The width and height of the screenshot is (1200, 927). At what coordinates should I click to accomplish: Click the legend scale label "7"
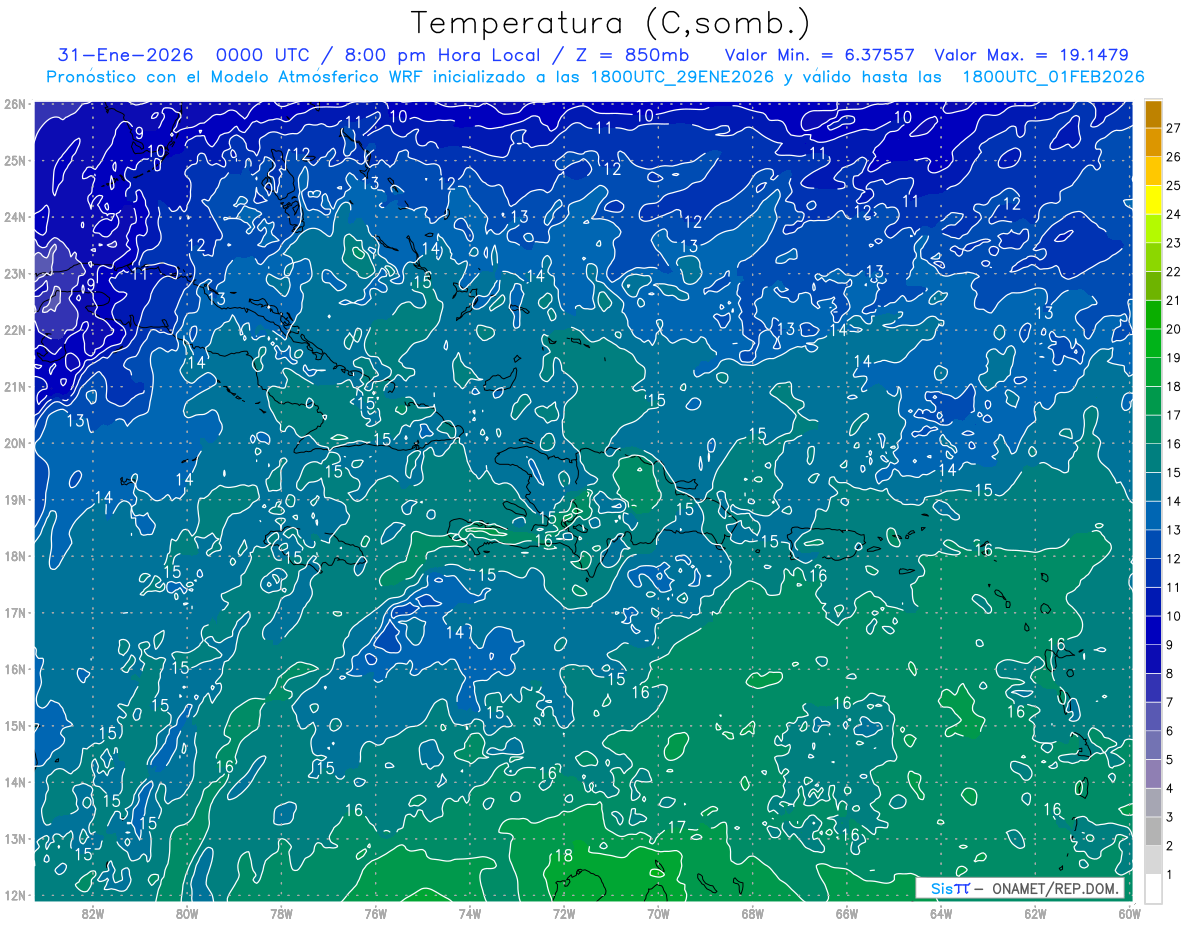click(1170, 703)
